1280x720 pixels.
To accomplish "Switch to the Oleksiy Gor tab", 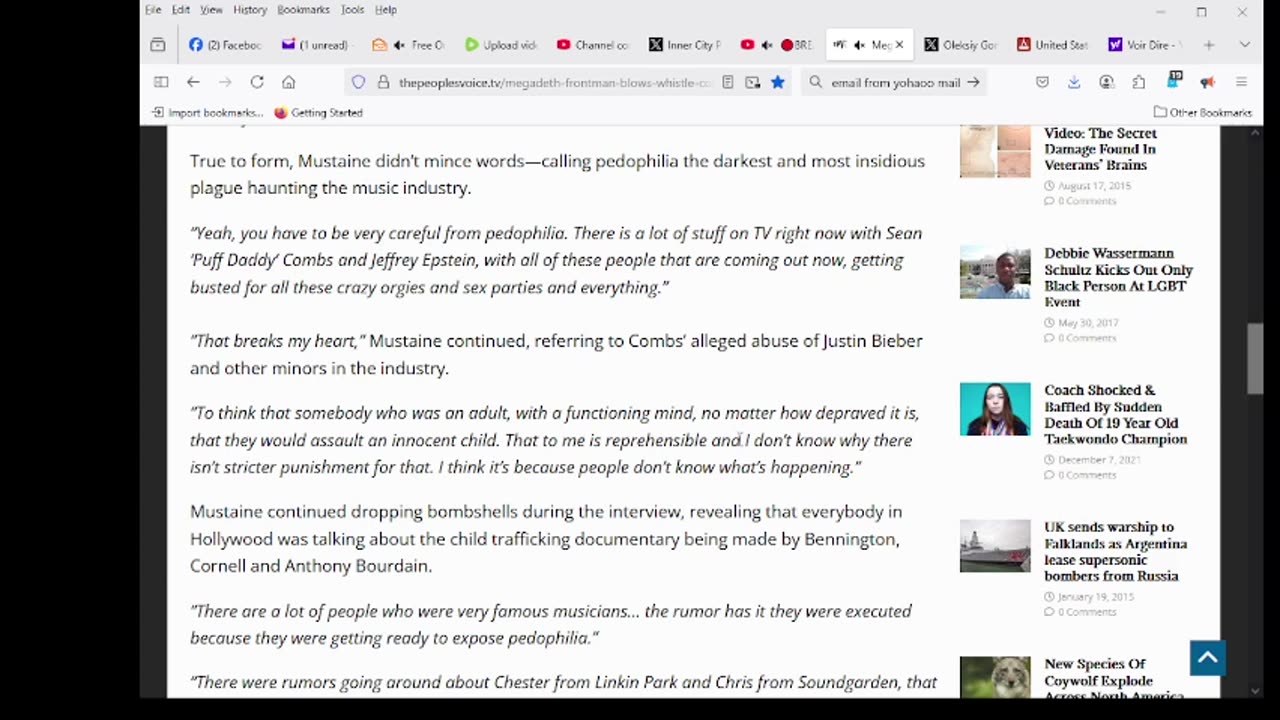I will (961, 45).
